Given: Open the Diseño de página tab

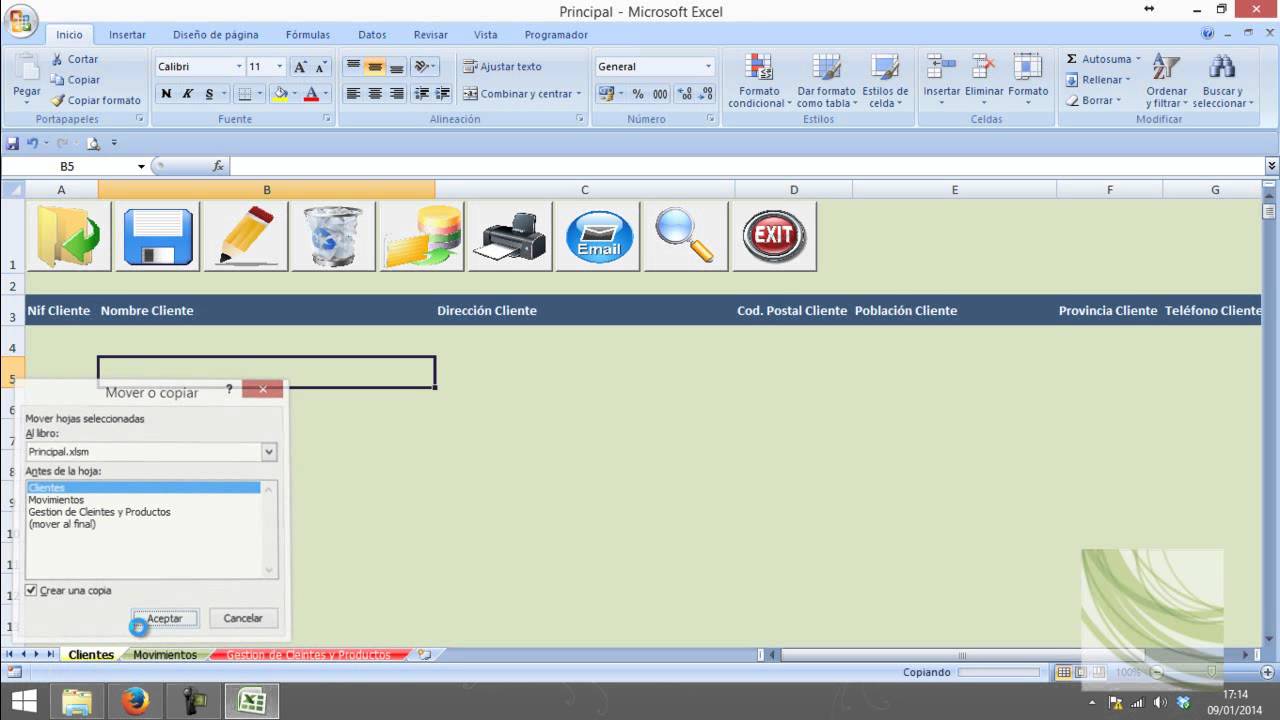Looking at the screenshot, I should point(215,34).
